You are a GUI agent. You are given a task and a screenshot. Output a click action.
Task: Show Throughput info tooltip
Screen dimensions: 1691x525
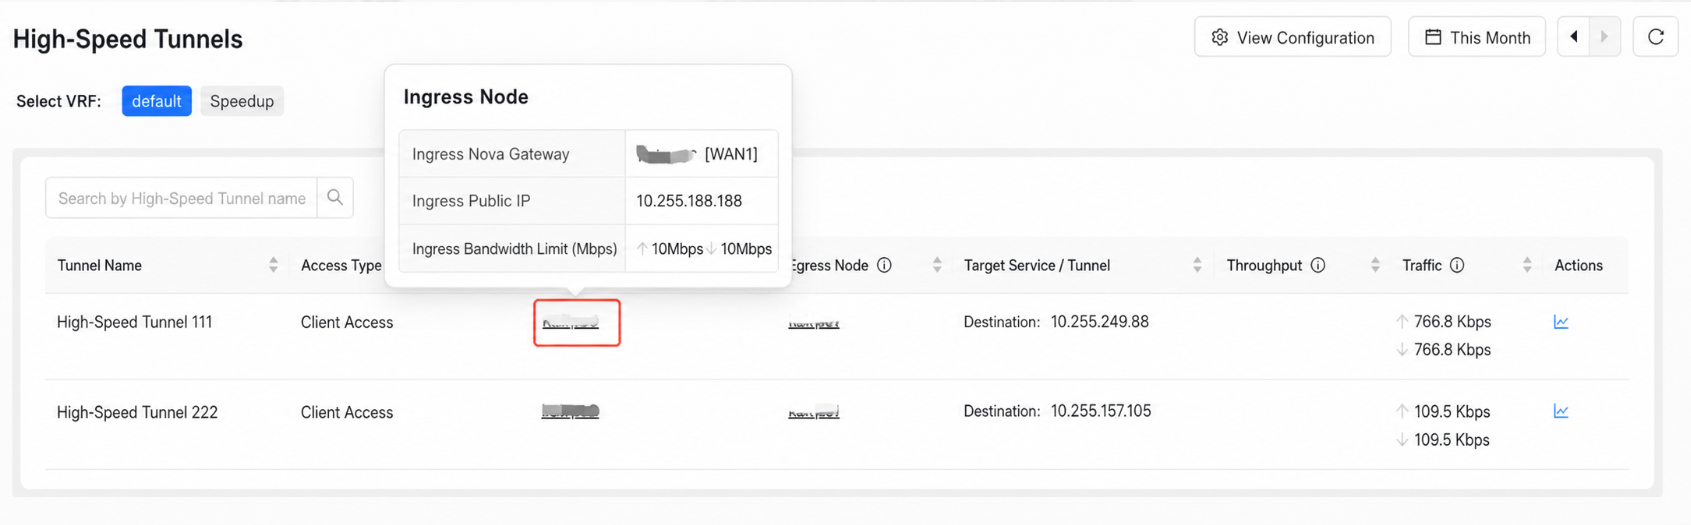1318,265
